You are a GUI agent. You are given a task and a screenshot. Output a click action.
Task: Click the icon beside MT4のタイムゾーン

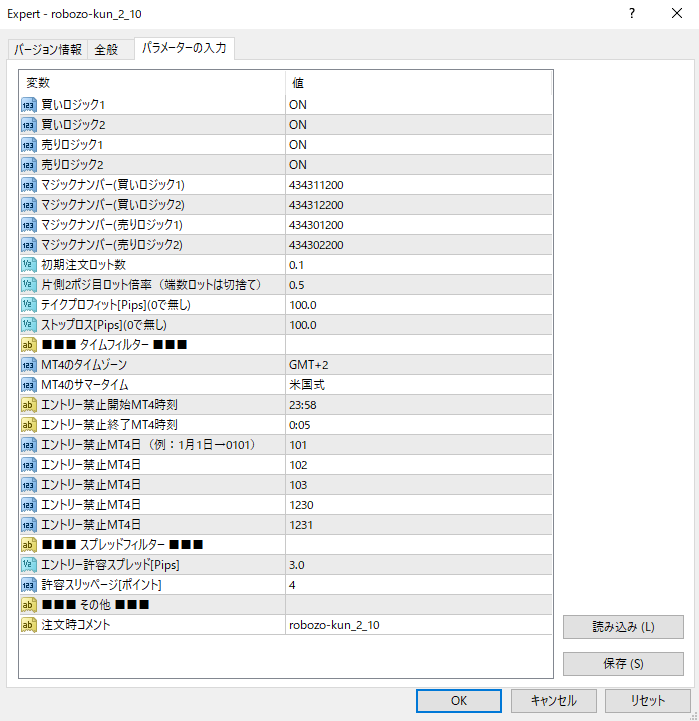[29, 365]
